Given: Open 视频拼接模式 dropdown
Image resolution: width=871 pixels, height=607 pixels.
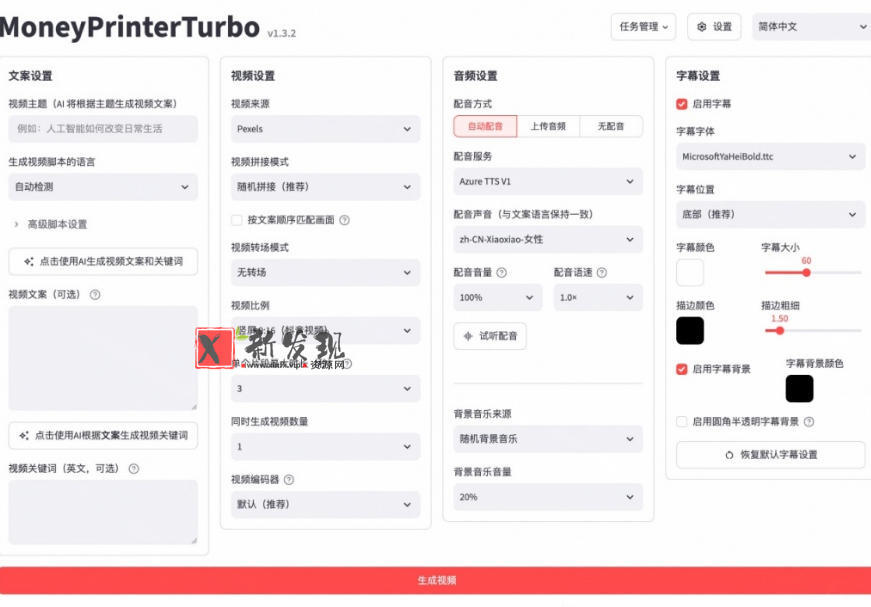Looking at the screenshot, I should pyautogui.click(x=326, y=187).
